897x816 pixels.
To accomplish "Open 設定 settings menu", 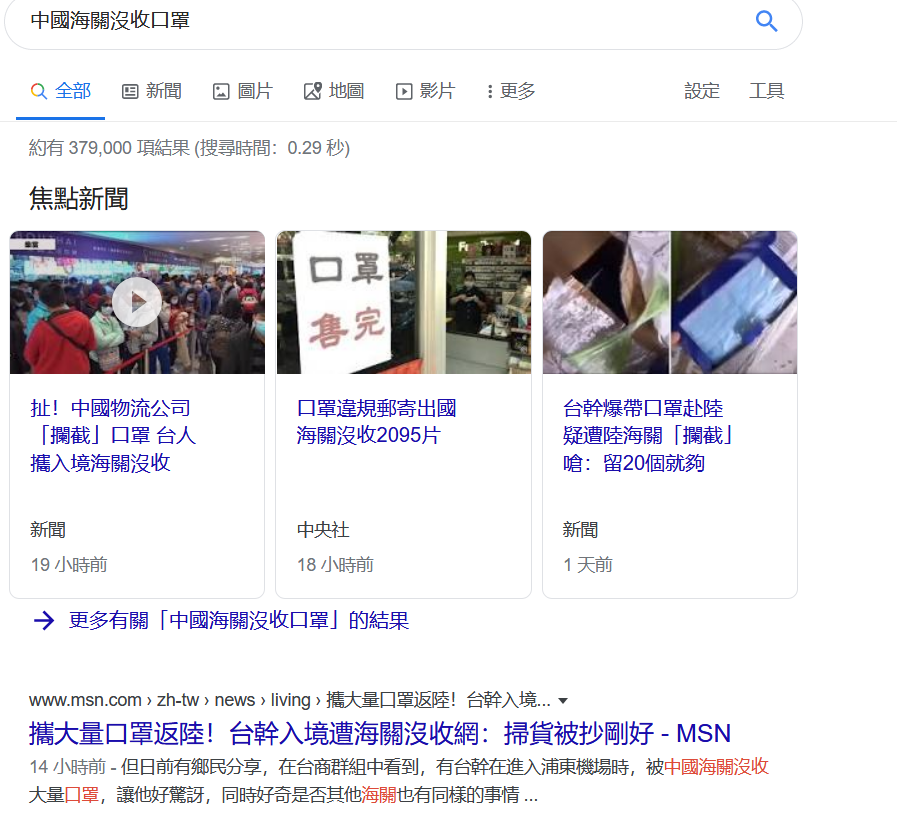I will [x=702, y=91].
